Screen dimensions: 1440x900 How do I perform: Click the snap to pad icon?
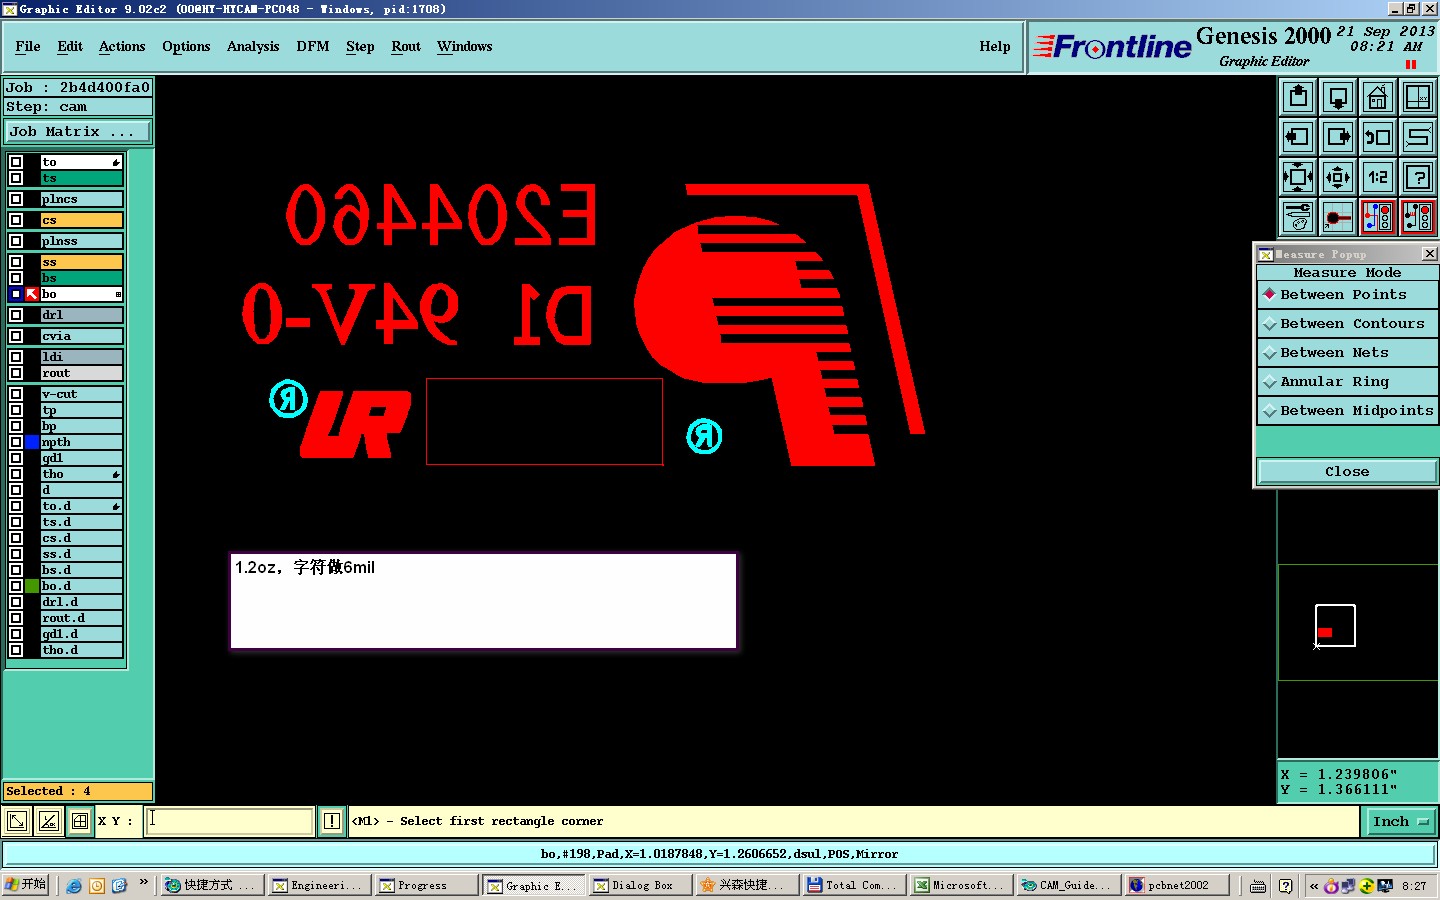[1338, 217]
